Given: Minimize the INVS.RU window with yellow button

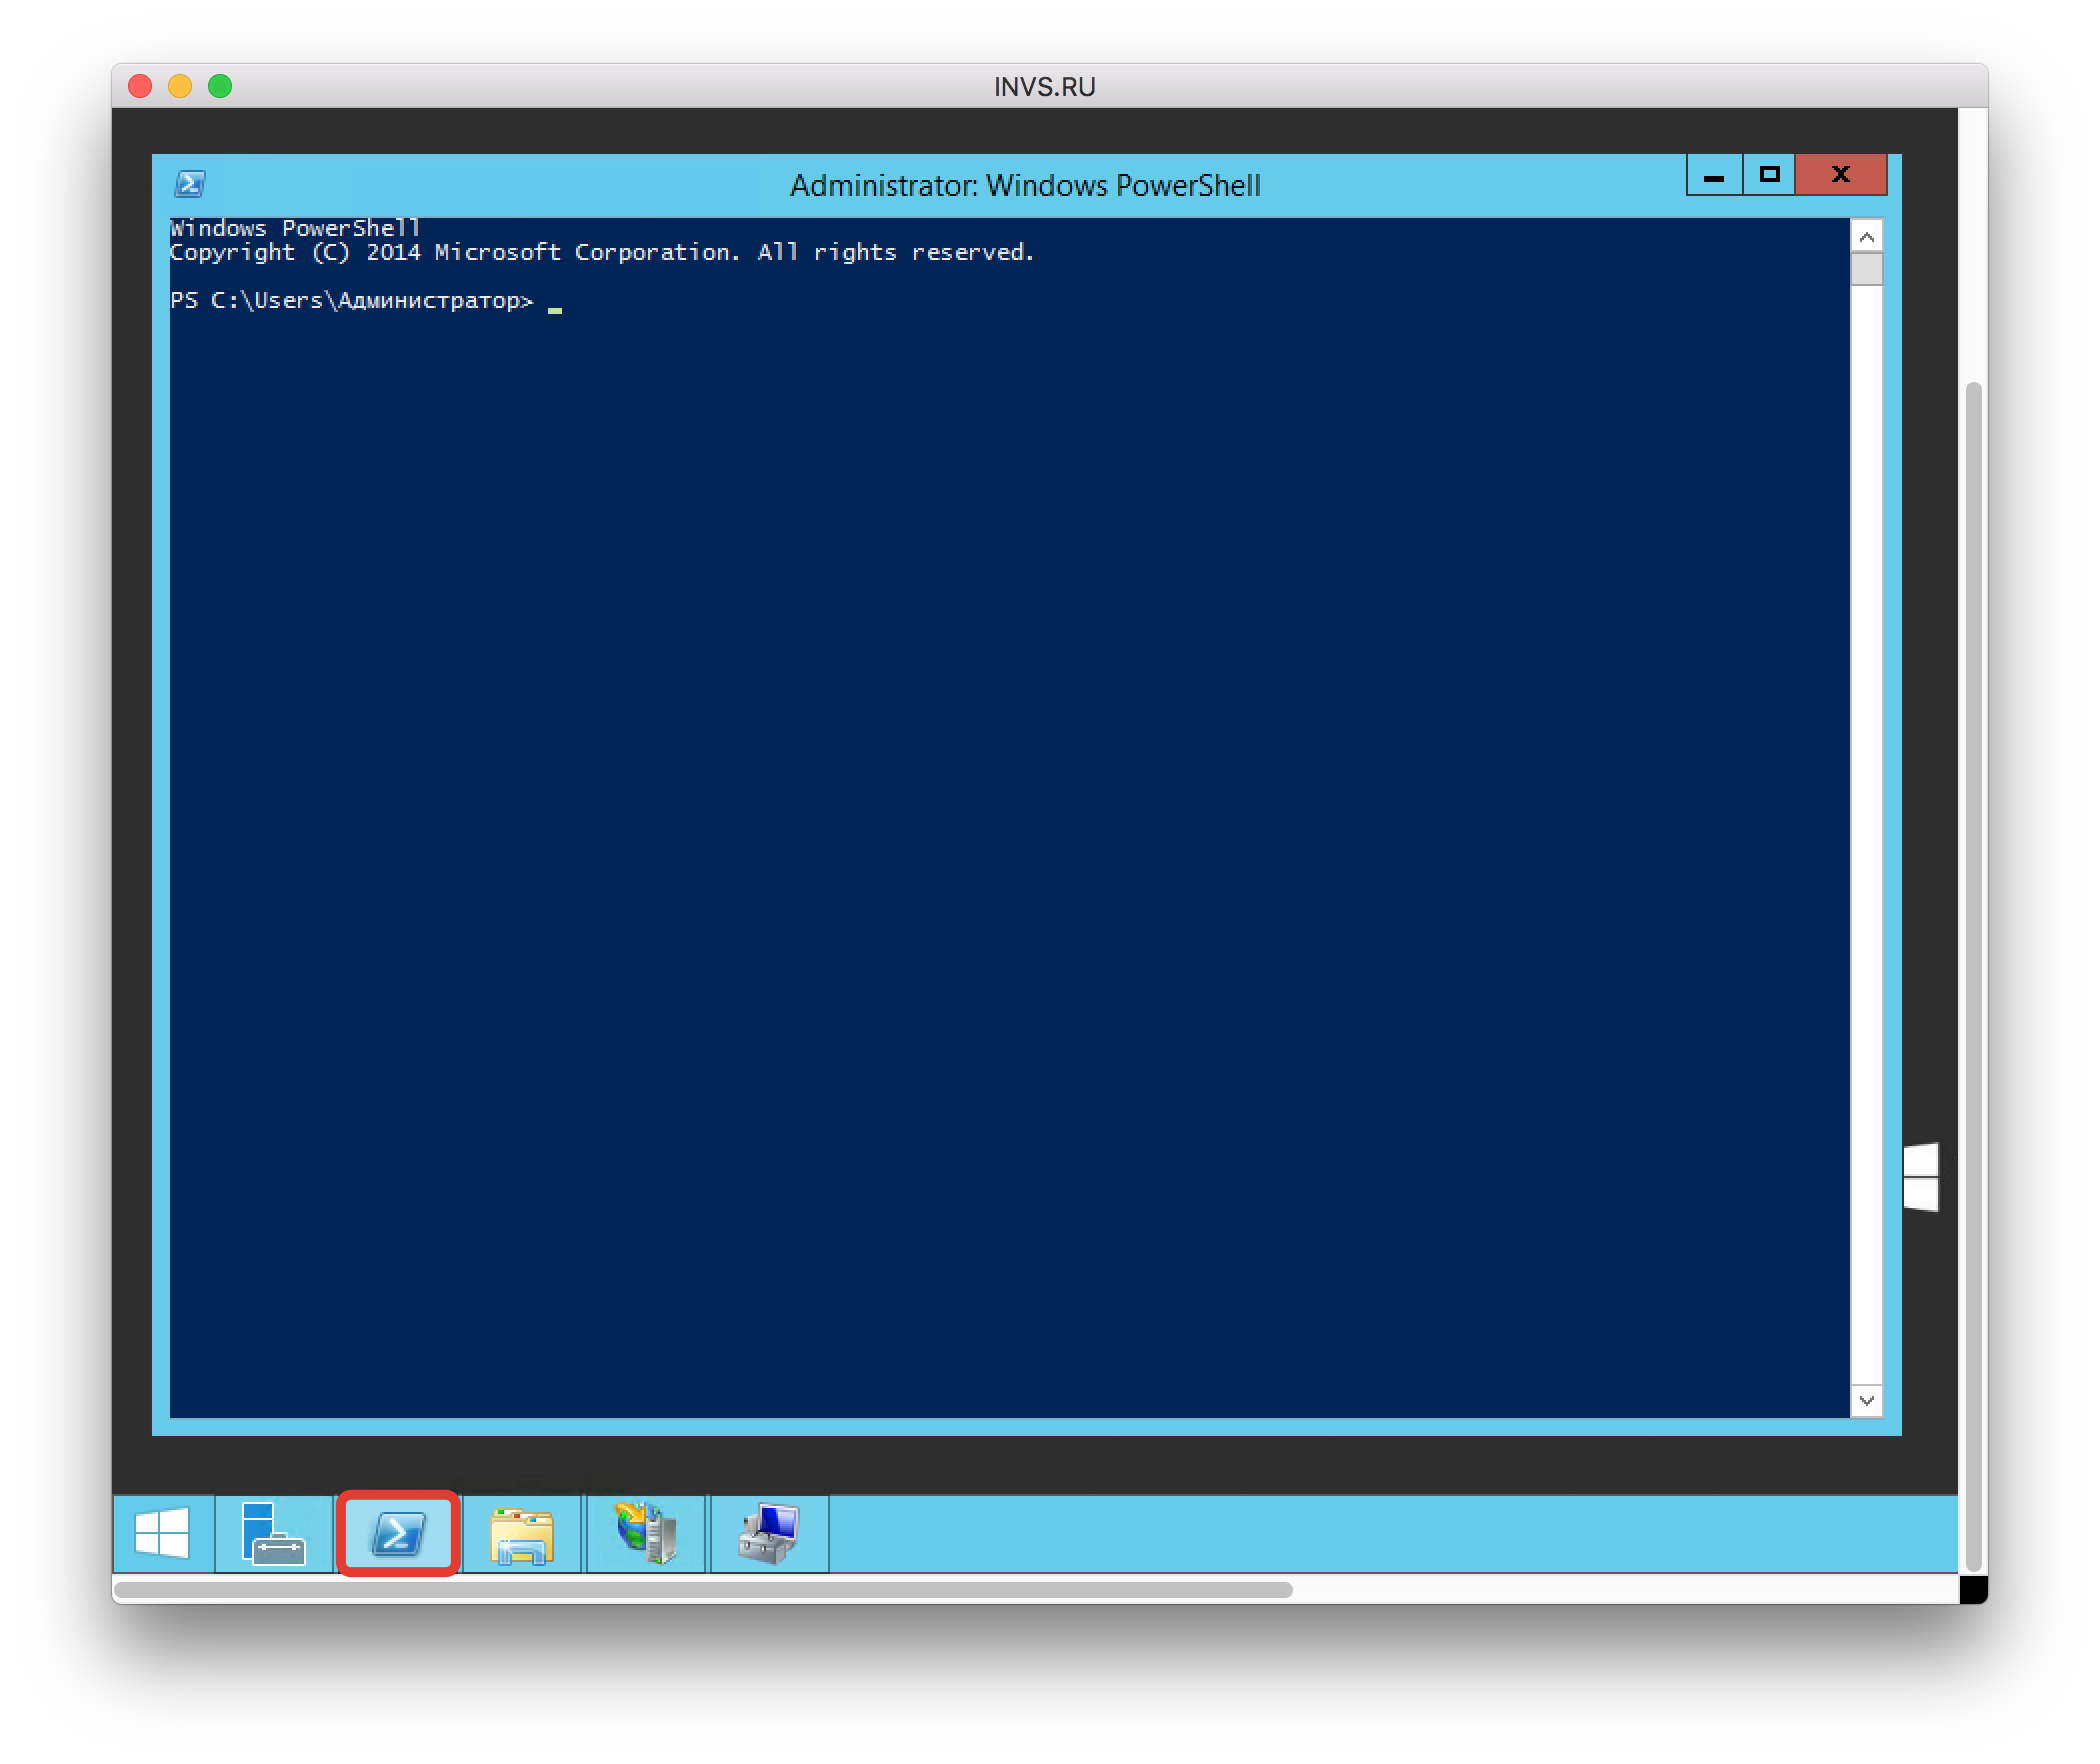Looking at the screenshot, I should pos(180,86).
